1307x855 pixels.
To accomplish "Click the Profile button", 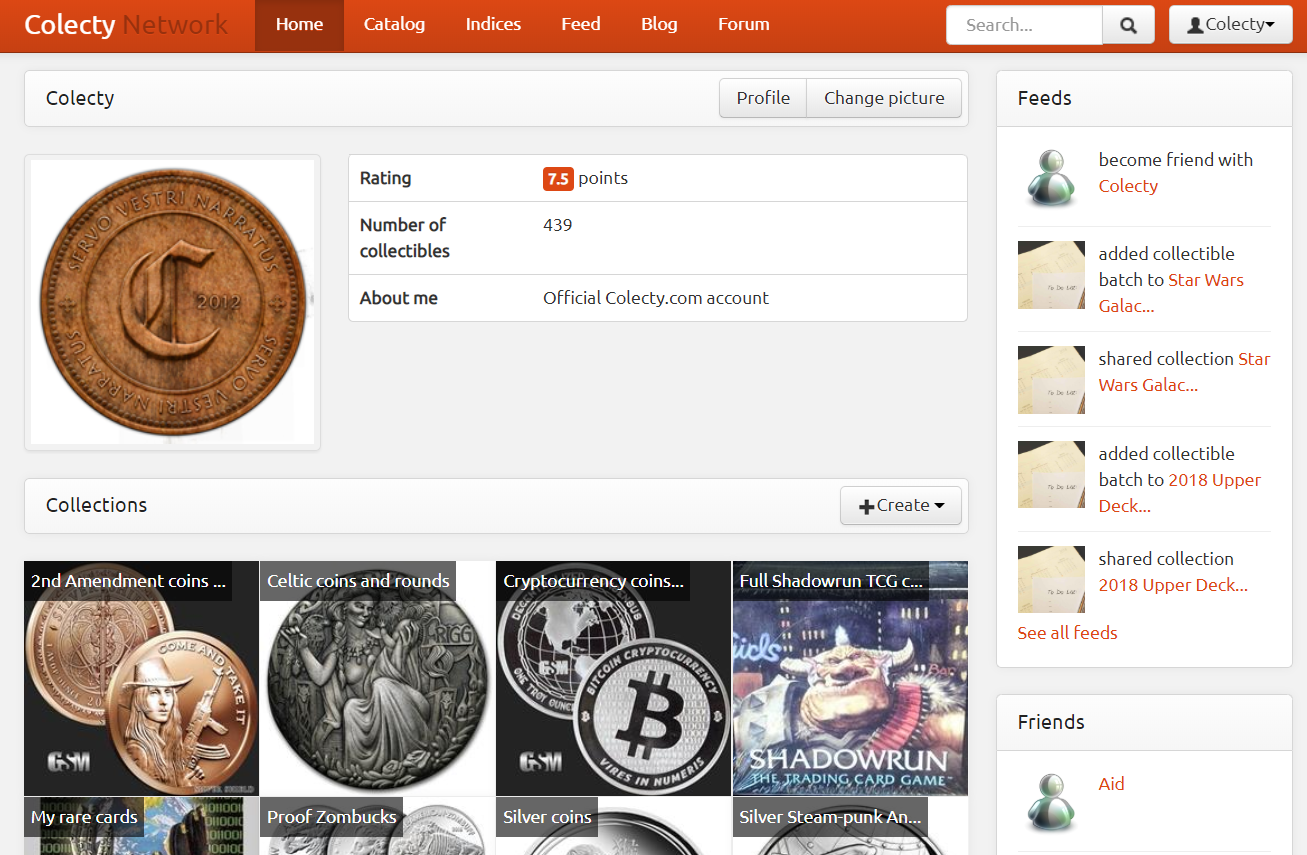I will pyautogui.click(x=762, y=97).
